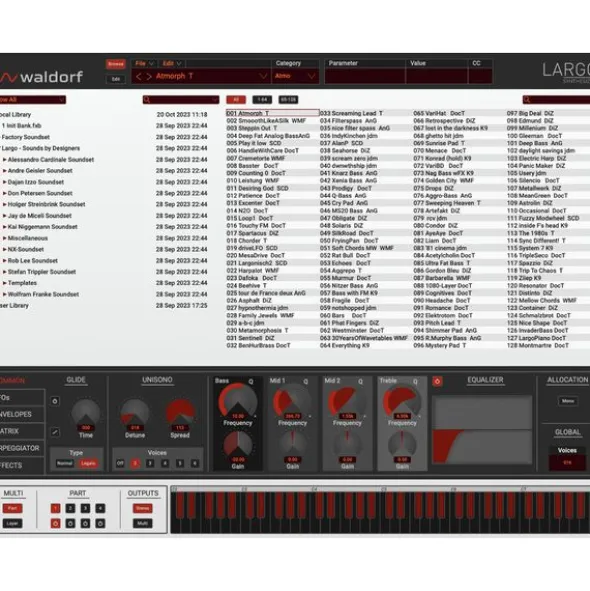The image size is (590, 591).
Task: Toggle power icon under Part 4
Action: coord(100,524)
